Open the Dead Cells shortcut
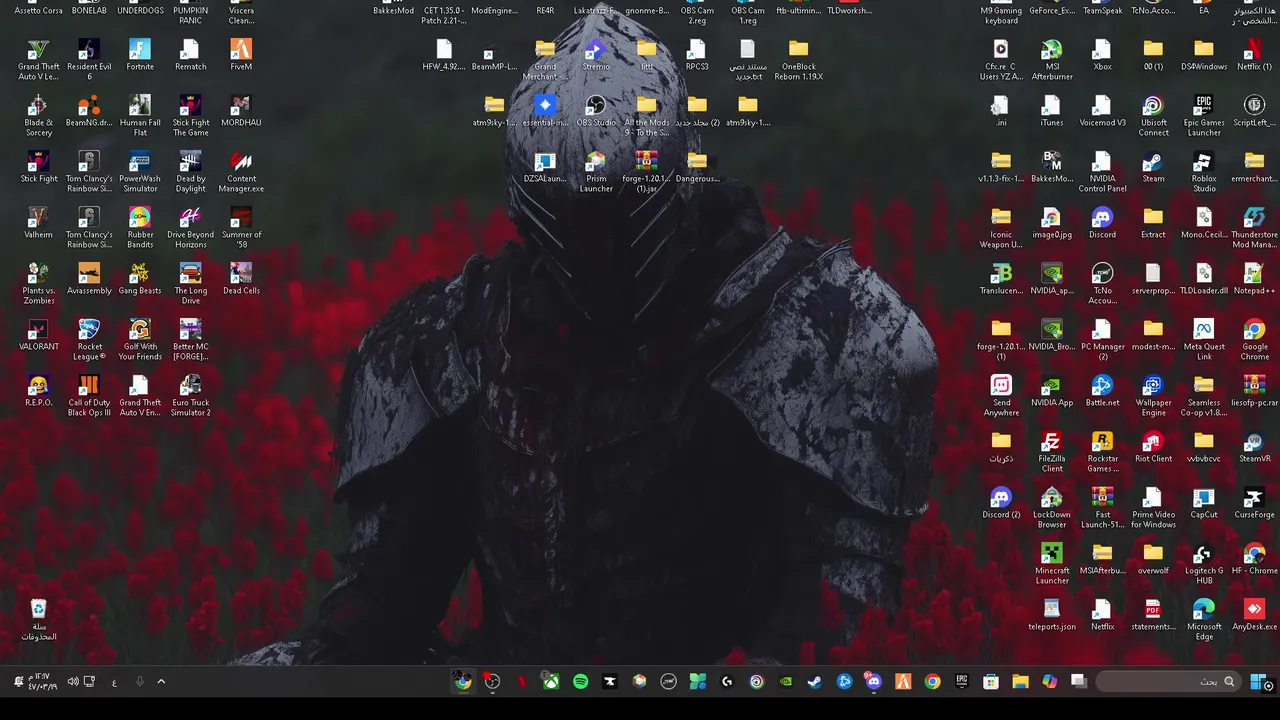The height and width of the screenshot is (720, 1280). click(x=241, y=279)
